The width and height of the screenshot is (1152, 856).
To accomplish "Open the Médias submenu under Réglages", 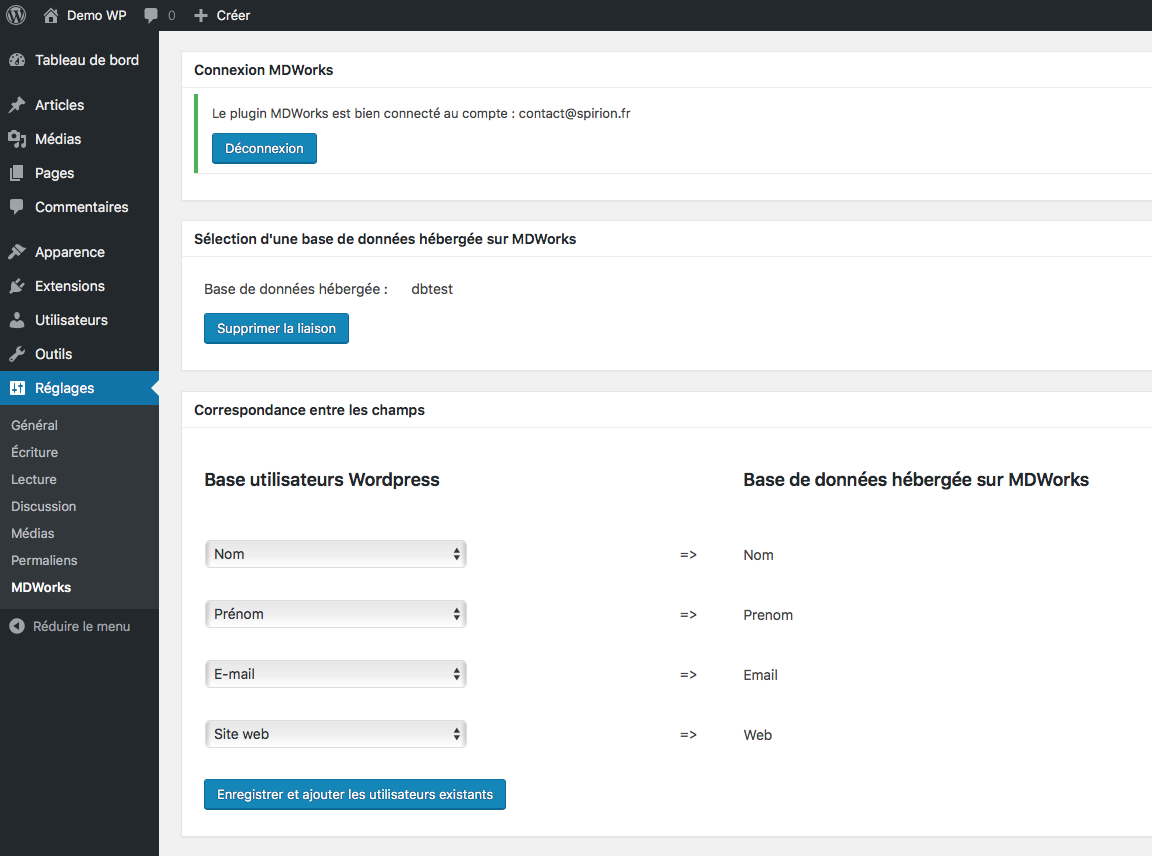I will coord(33,533).
